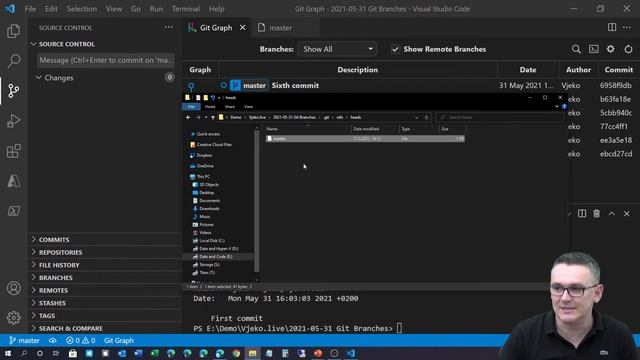Expand the BRANCHES section
Screen dimensions: 640x360
point(56,278)
